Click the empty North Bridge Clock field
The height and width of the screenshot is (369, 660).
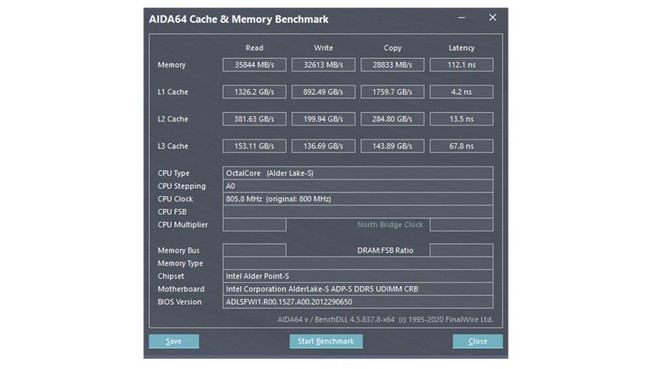pos(461,225)
